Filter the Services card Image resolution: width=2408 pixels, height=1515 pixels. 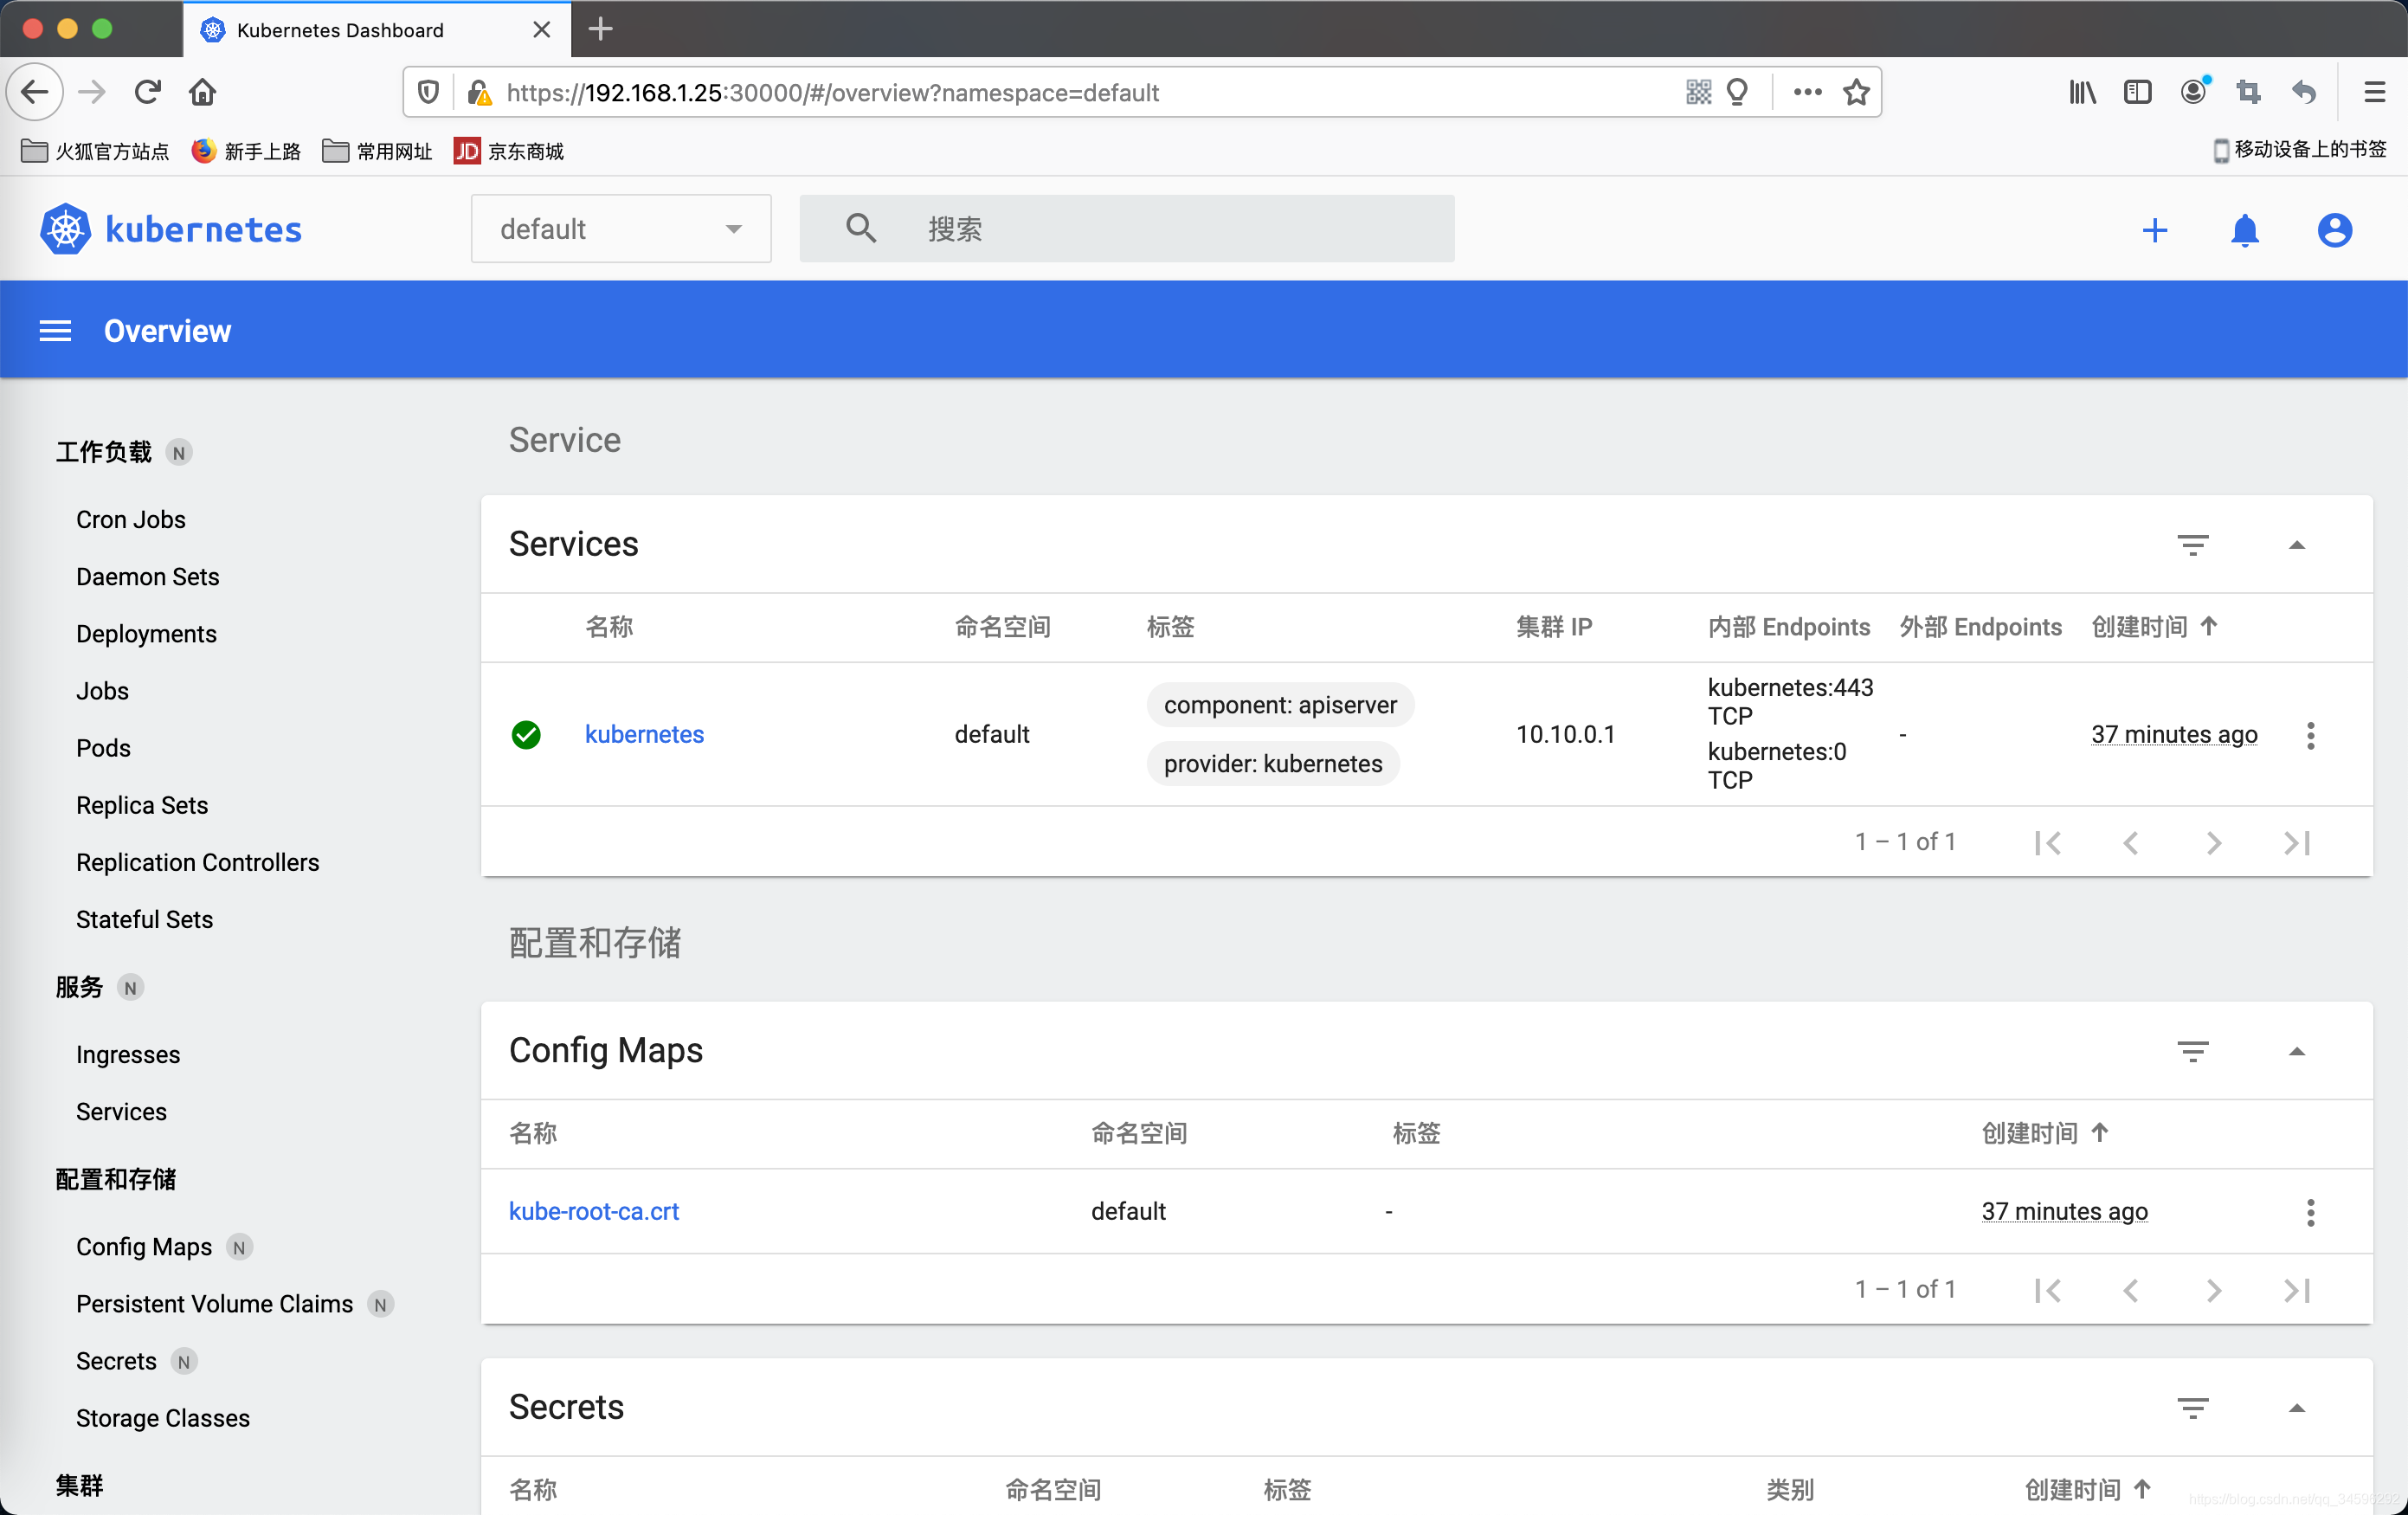pos(2193,545)
